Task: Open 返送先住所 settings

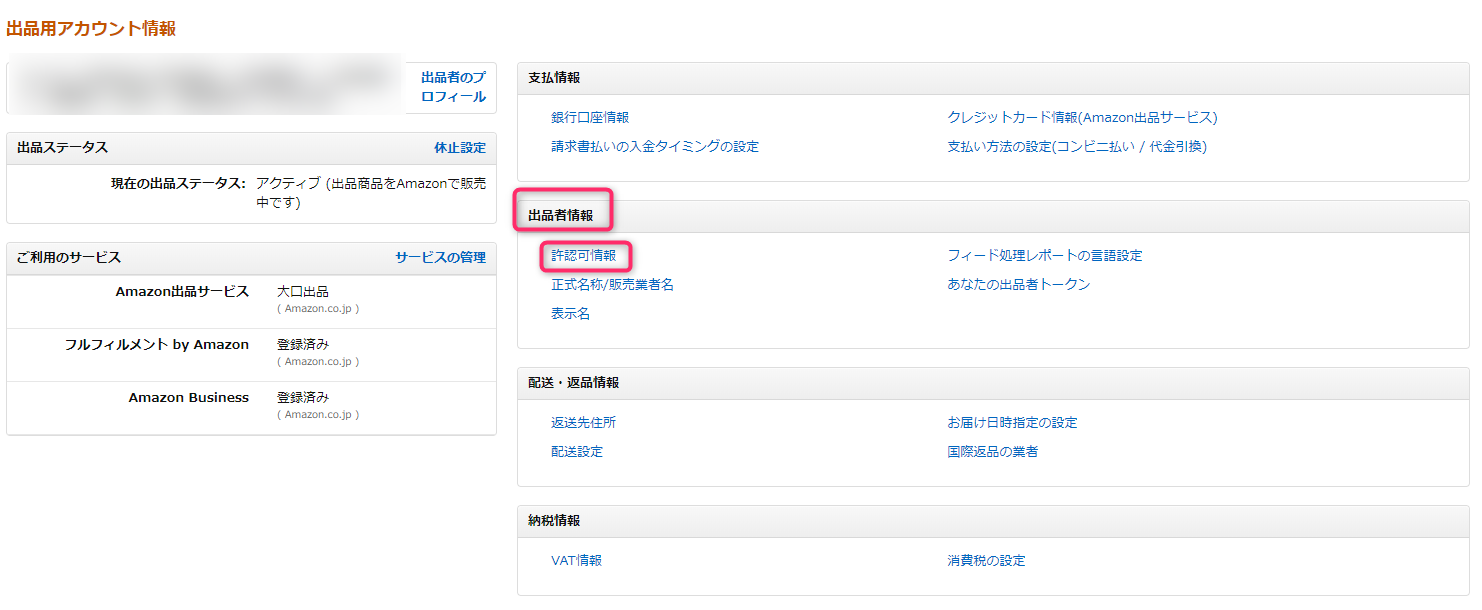Action: 584,423
